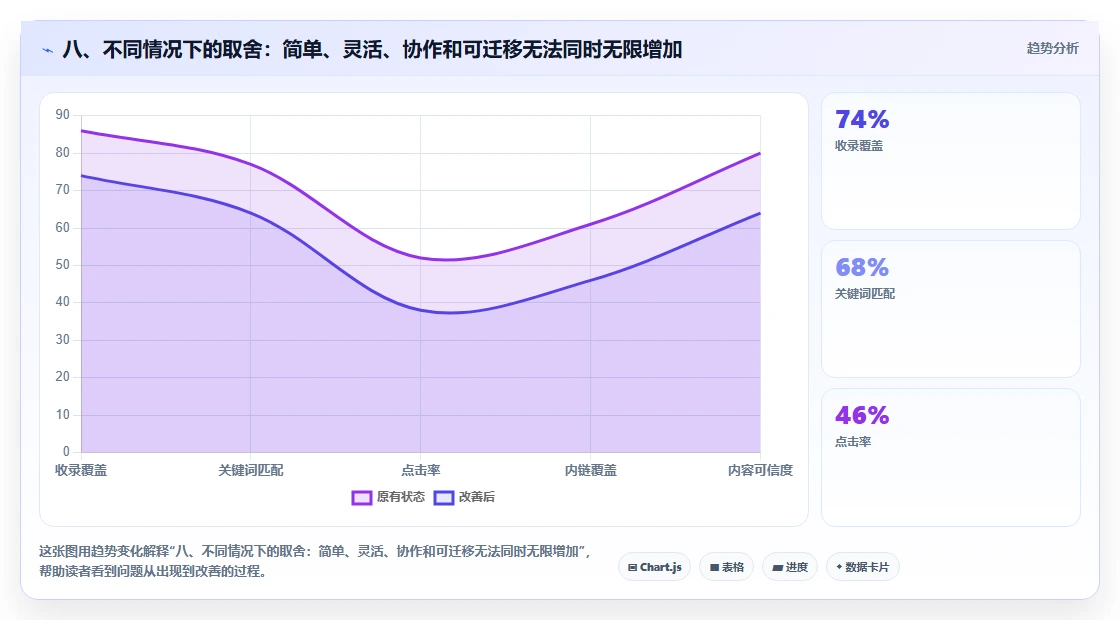
Task: Click the 改善后 legend label
Action: 476,497
